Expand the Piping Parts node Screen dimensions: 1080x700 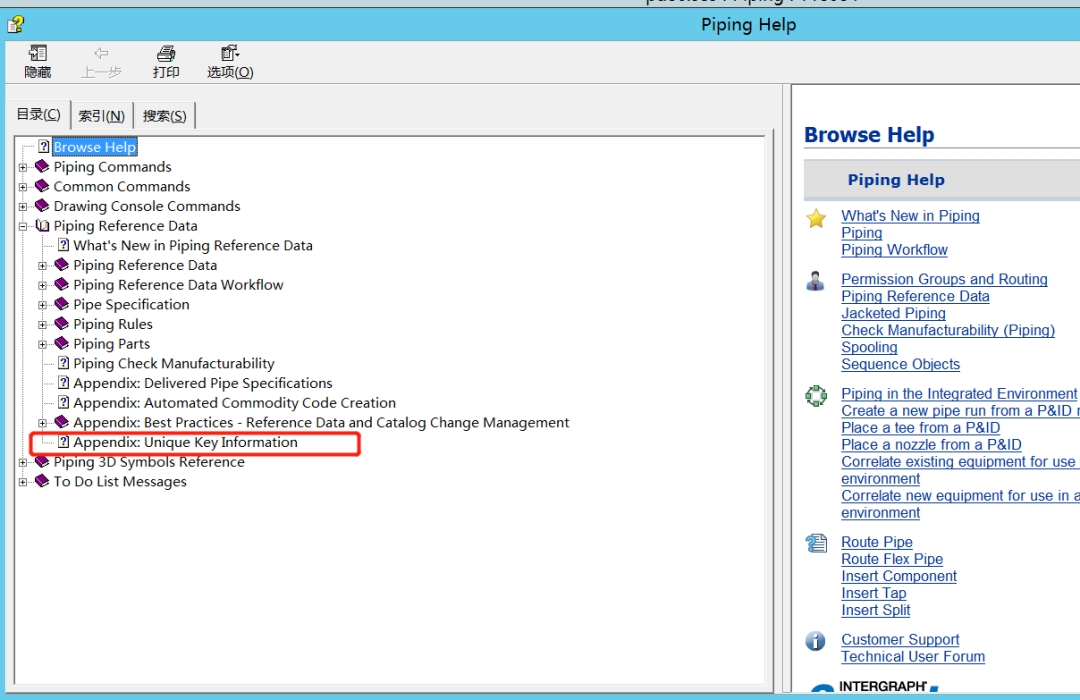tap(43, 344)
